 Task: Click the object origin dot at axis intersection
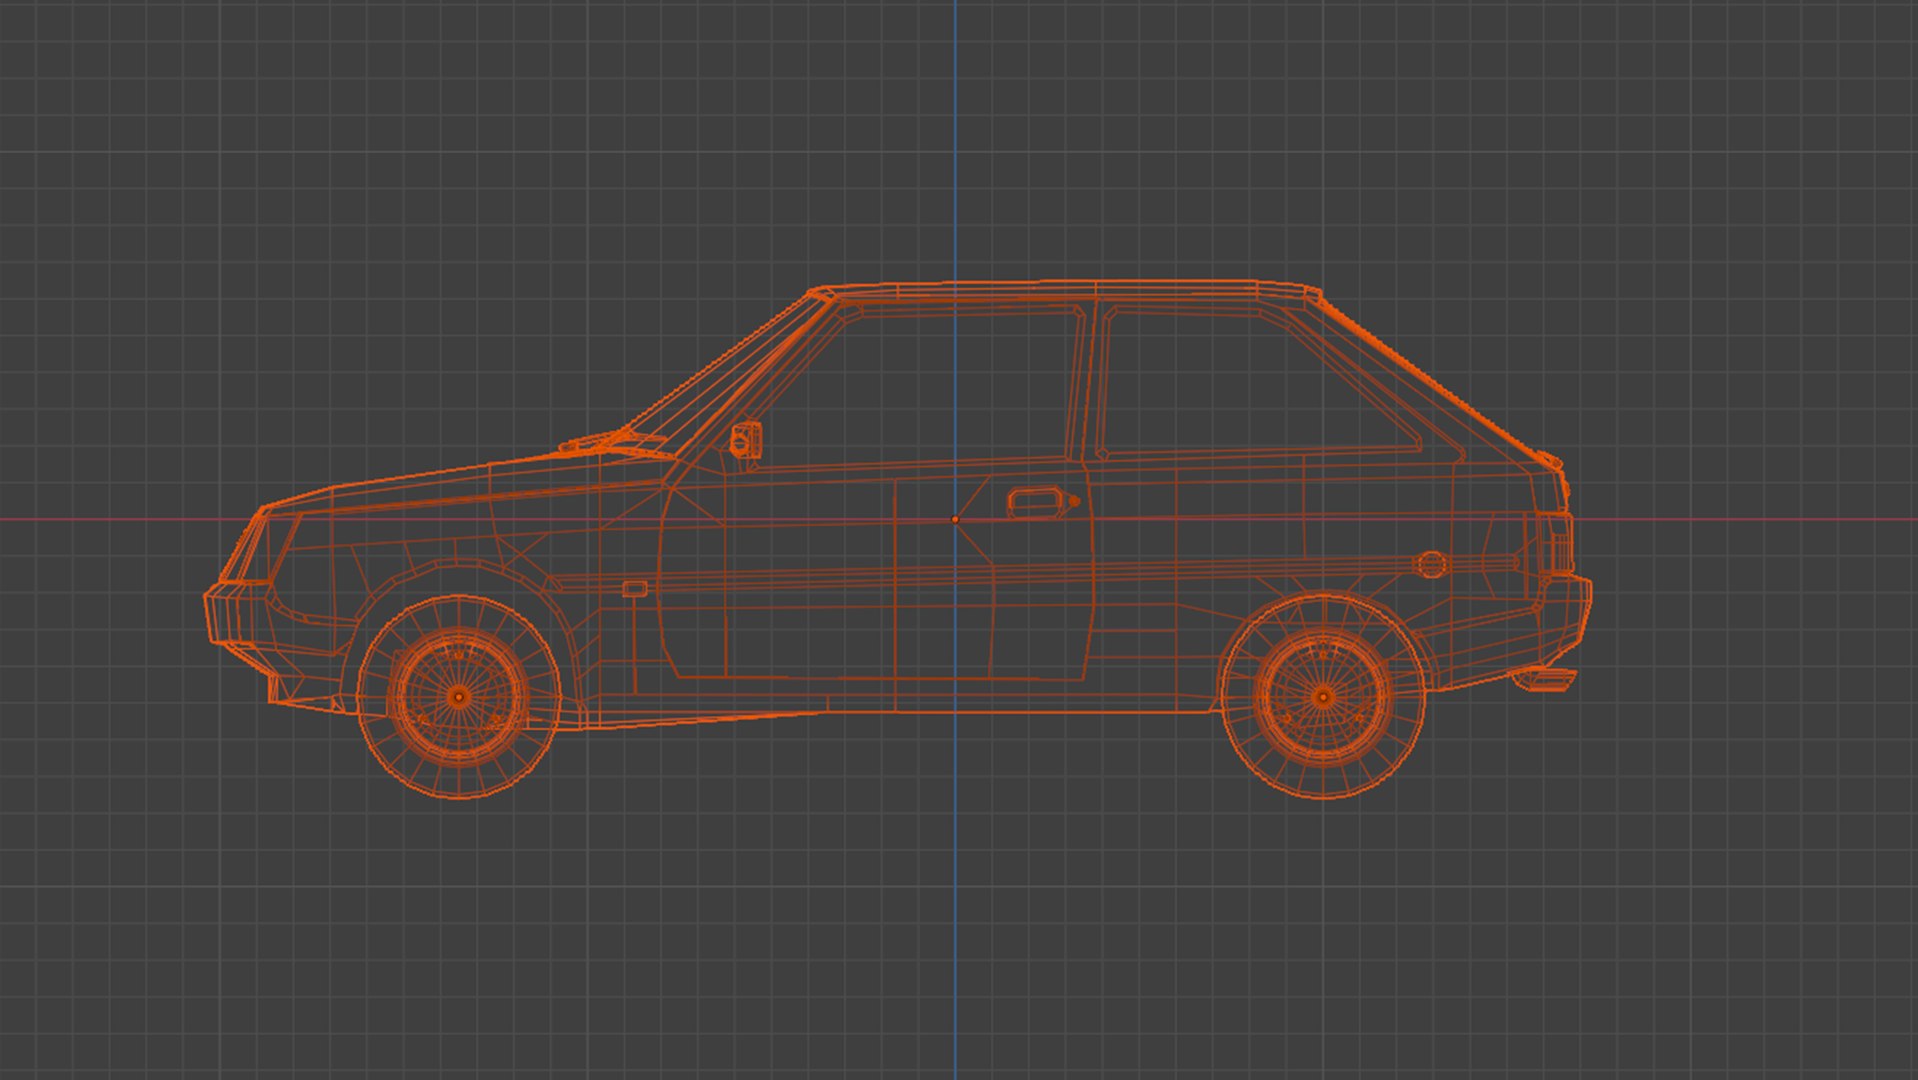955,520
